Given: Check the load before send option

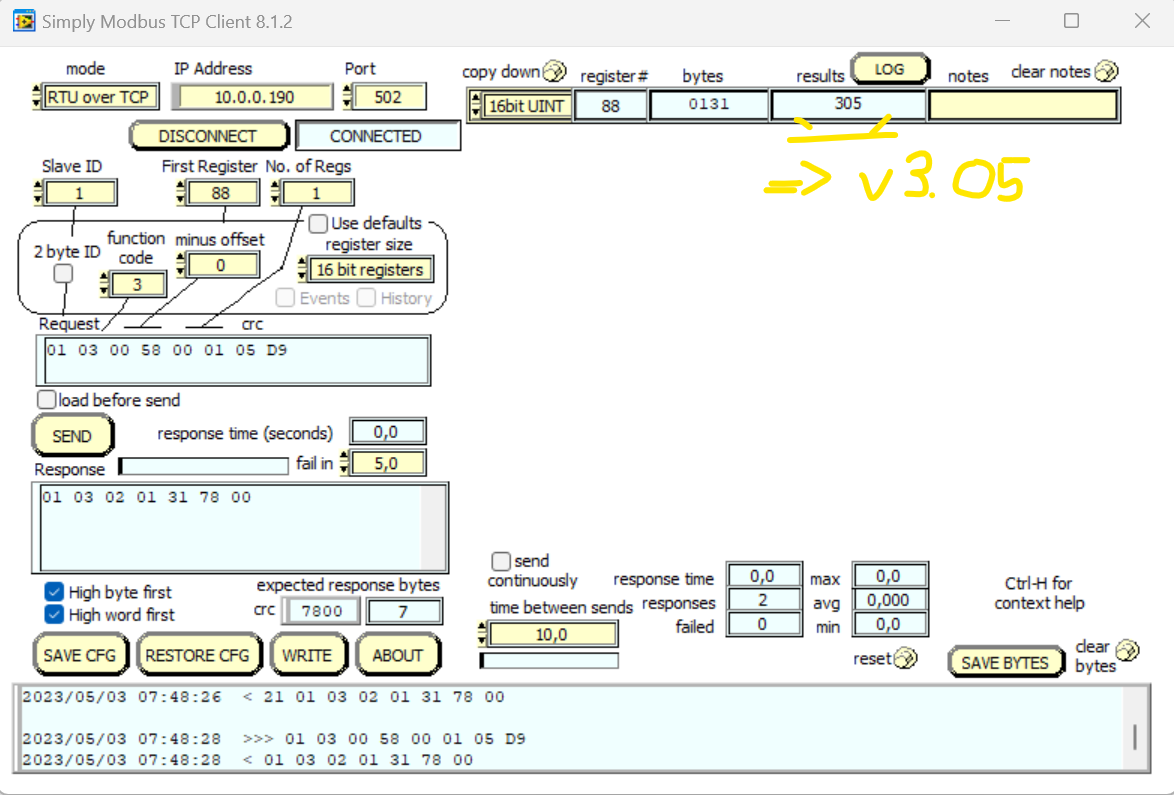Looking at the screenshot, I should point(46,400).
